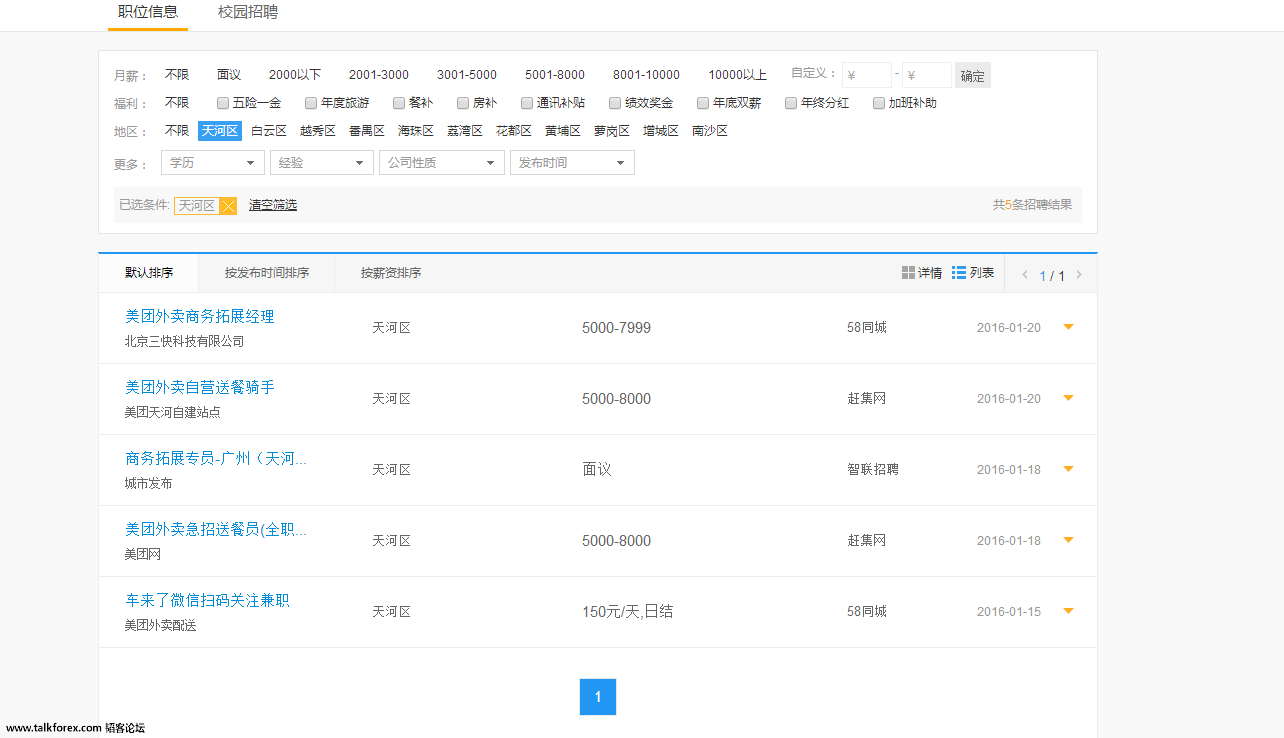Expand the 美团外卖商务拓展经理 row arrow
Screen dimensions: 1284x738
click(x=1068, y=327)
